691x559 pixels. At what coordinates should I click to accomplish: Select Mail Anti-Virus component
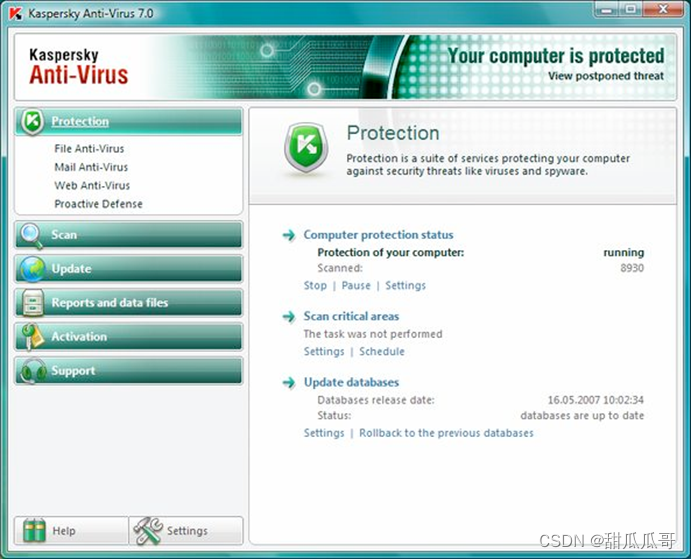coord(91,167)
